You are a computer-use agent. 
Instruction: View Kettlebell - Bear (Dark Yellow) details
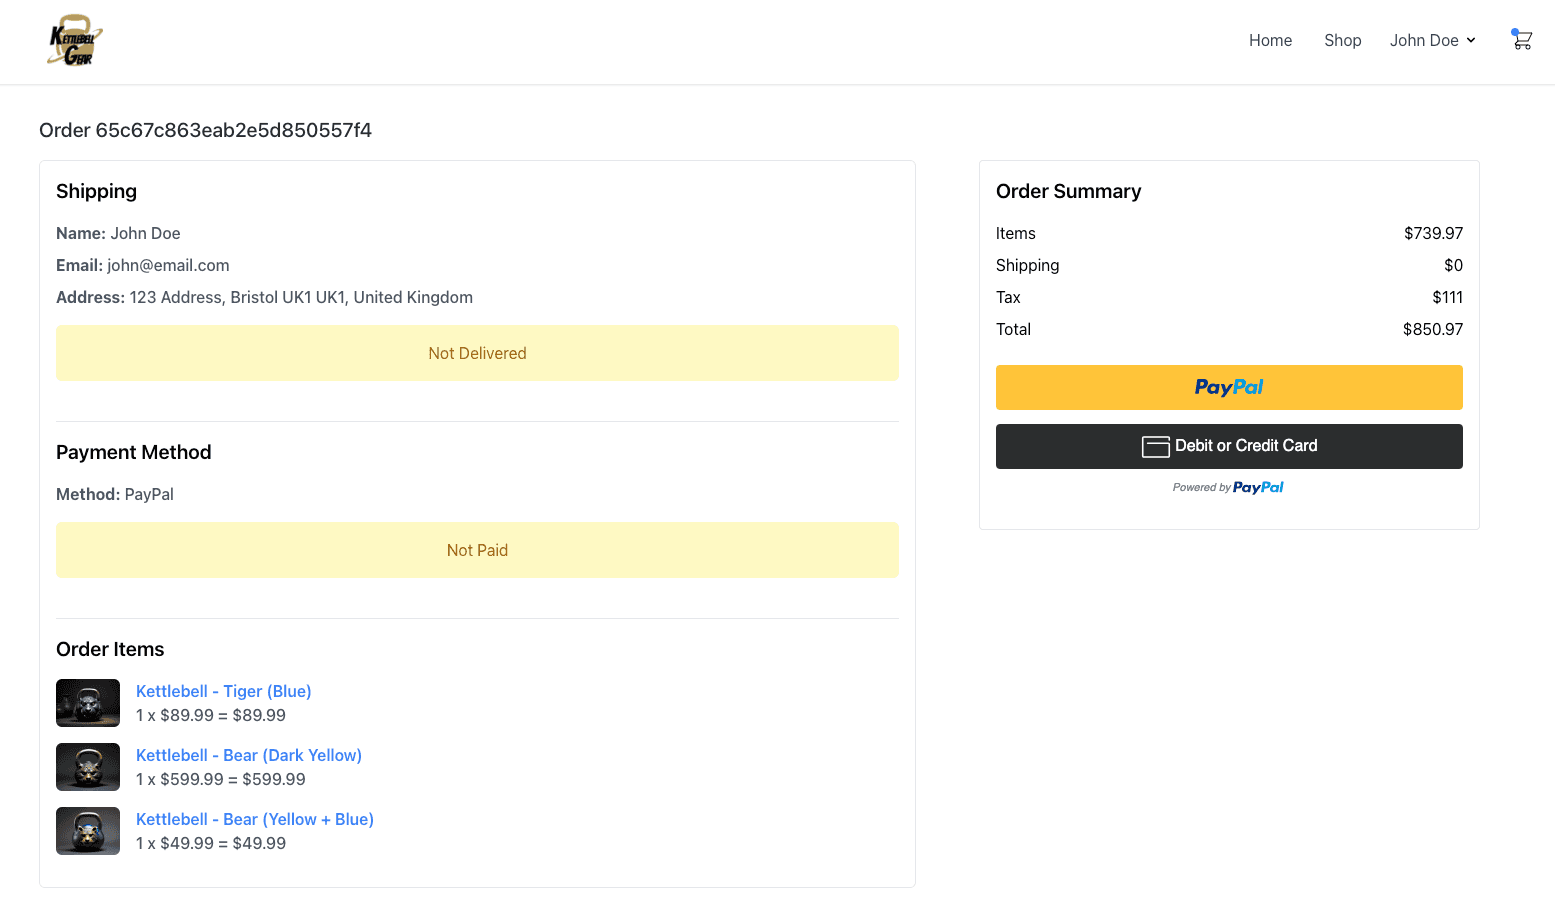click(248, 755)
